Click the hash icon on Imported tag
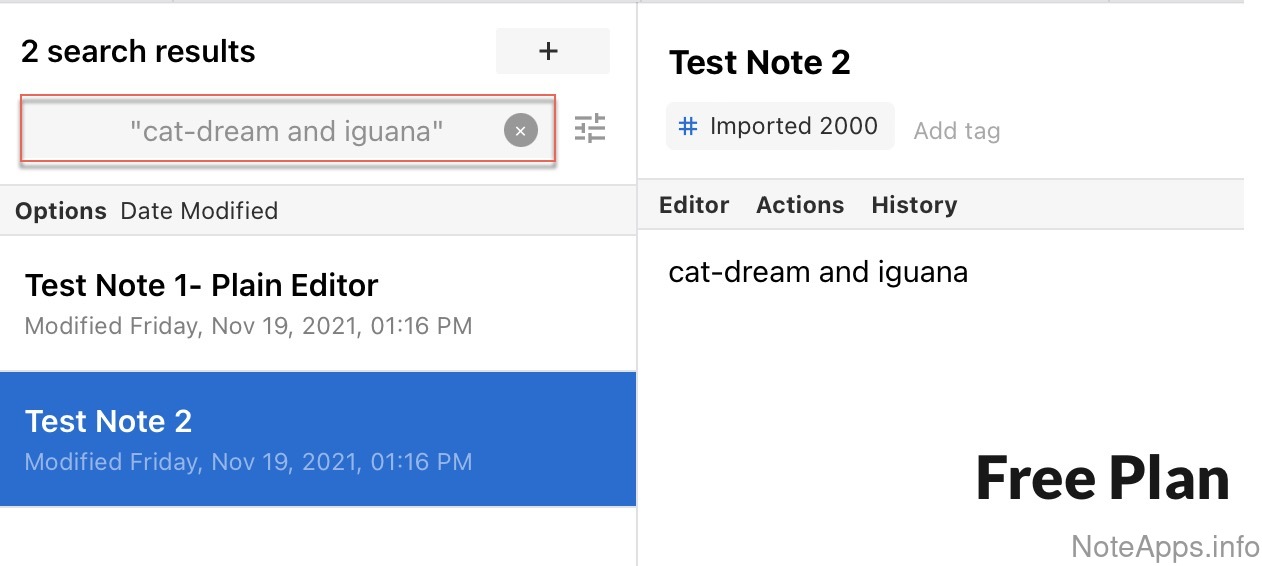 click(688, 126)
